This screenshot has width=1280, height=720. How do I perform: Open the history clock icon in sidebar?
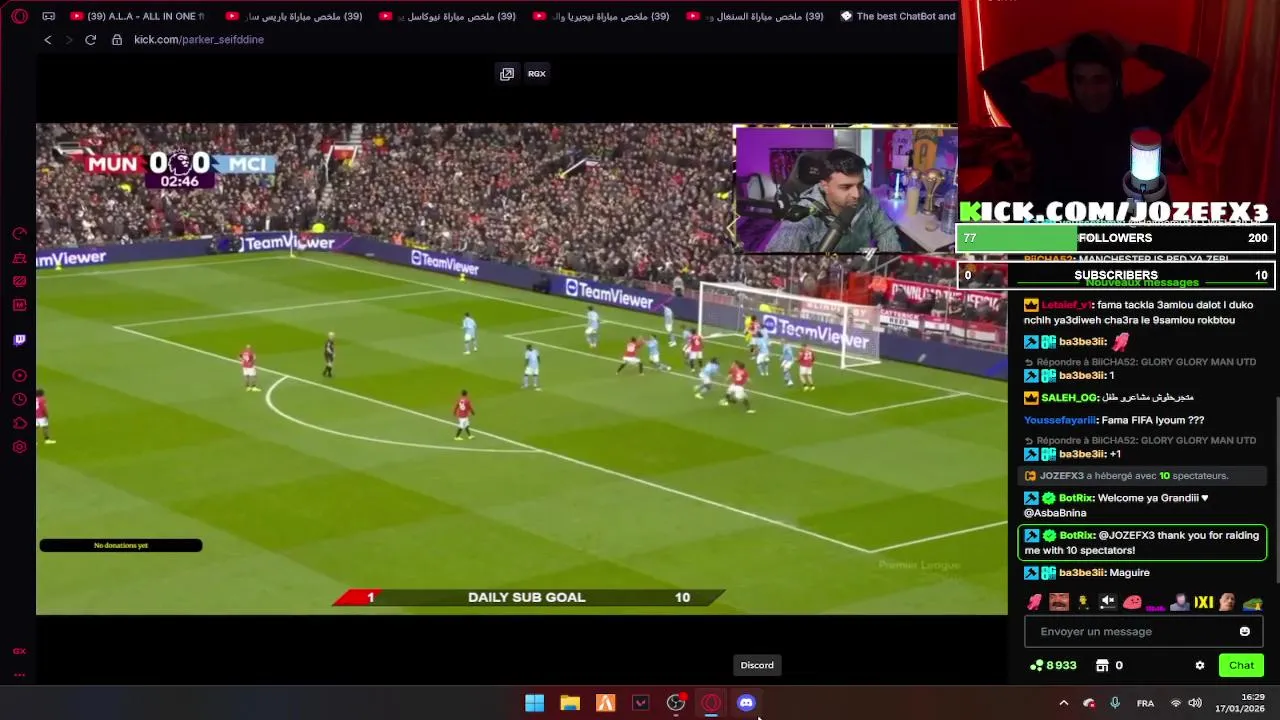(x=19, y=400)
